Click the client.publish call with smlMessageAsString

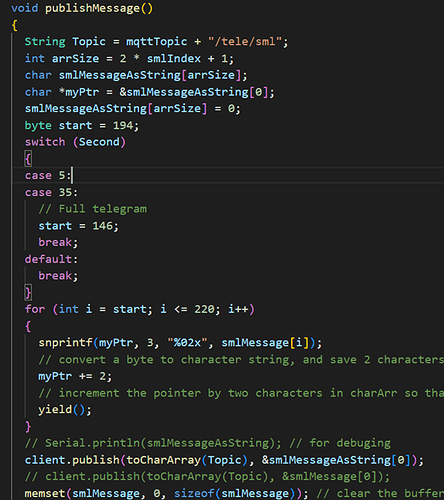[x=224, y=460]
